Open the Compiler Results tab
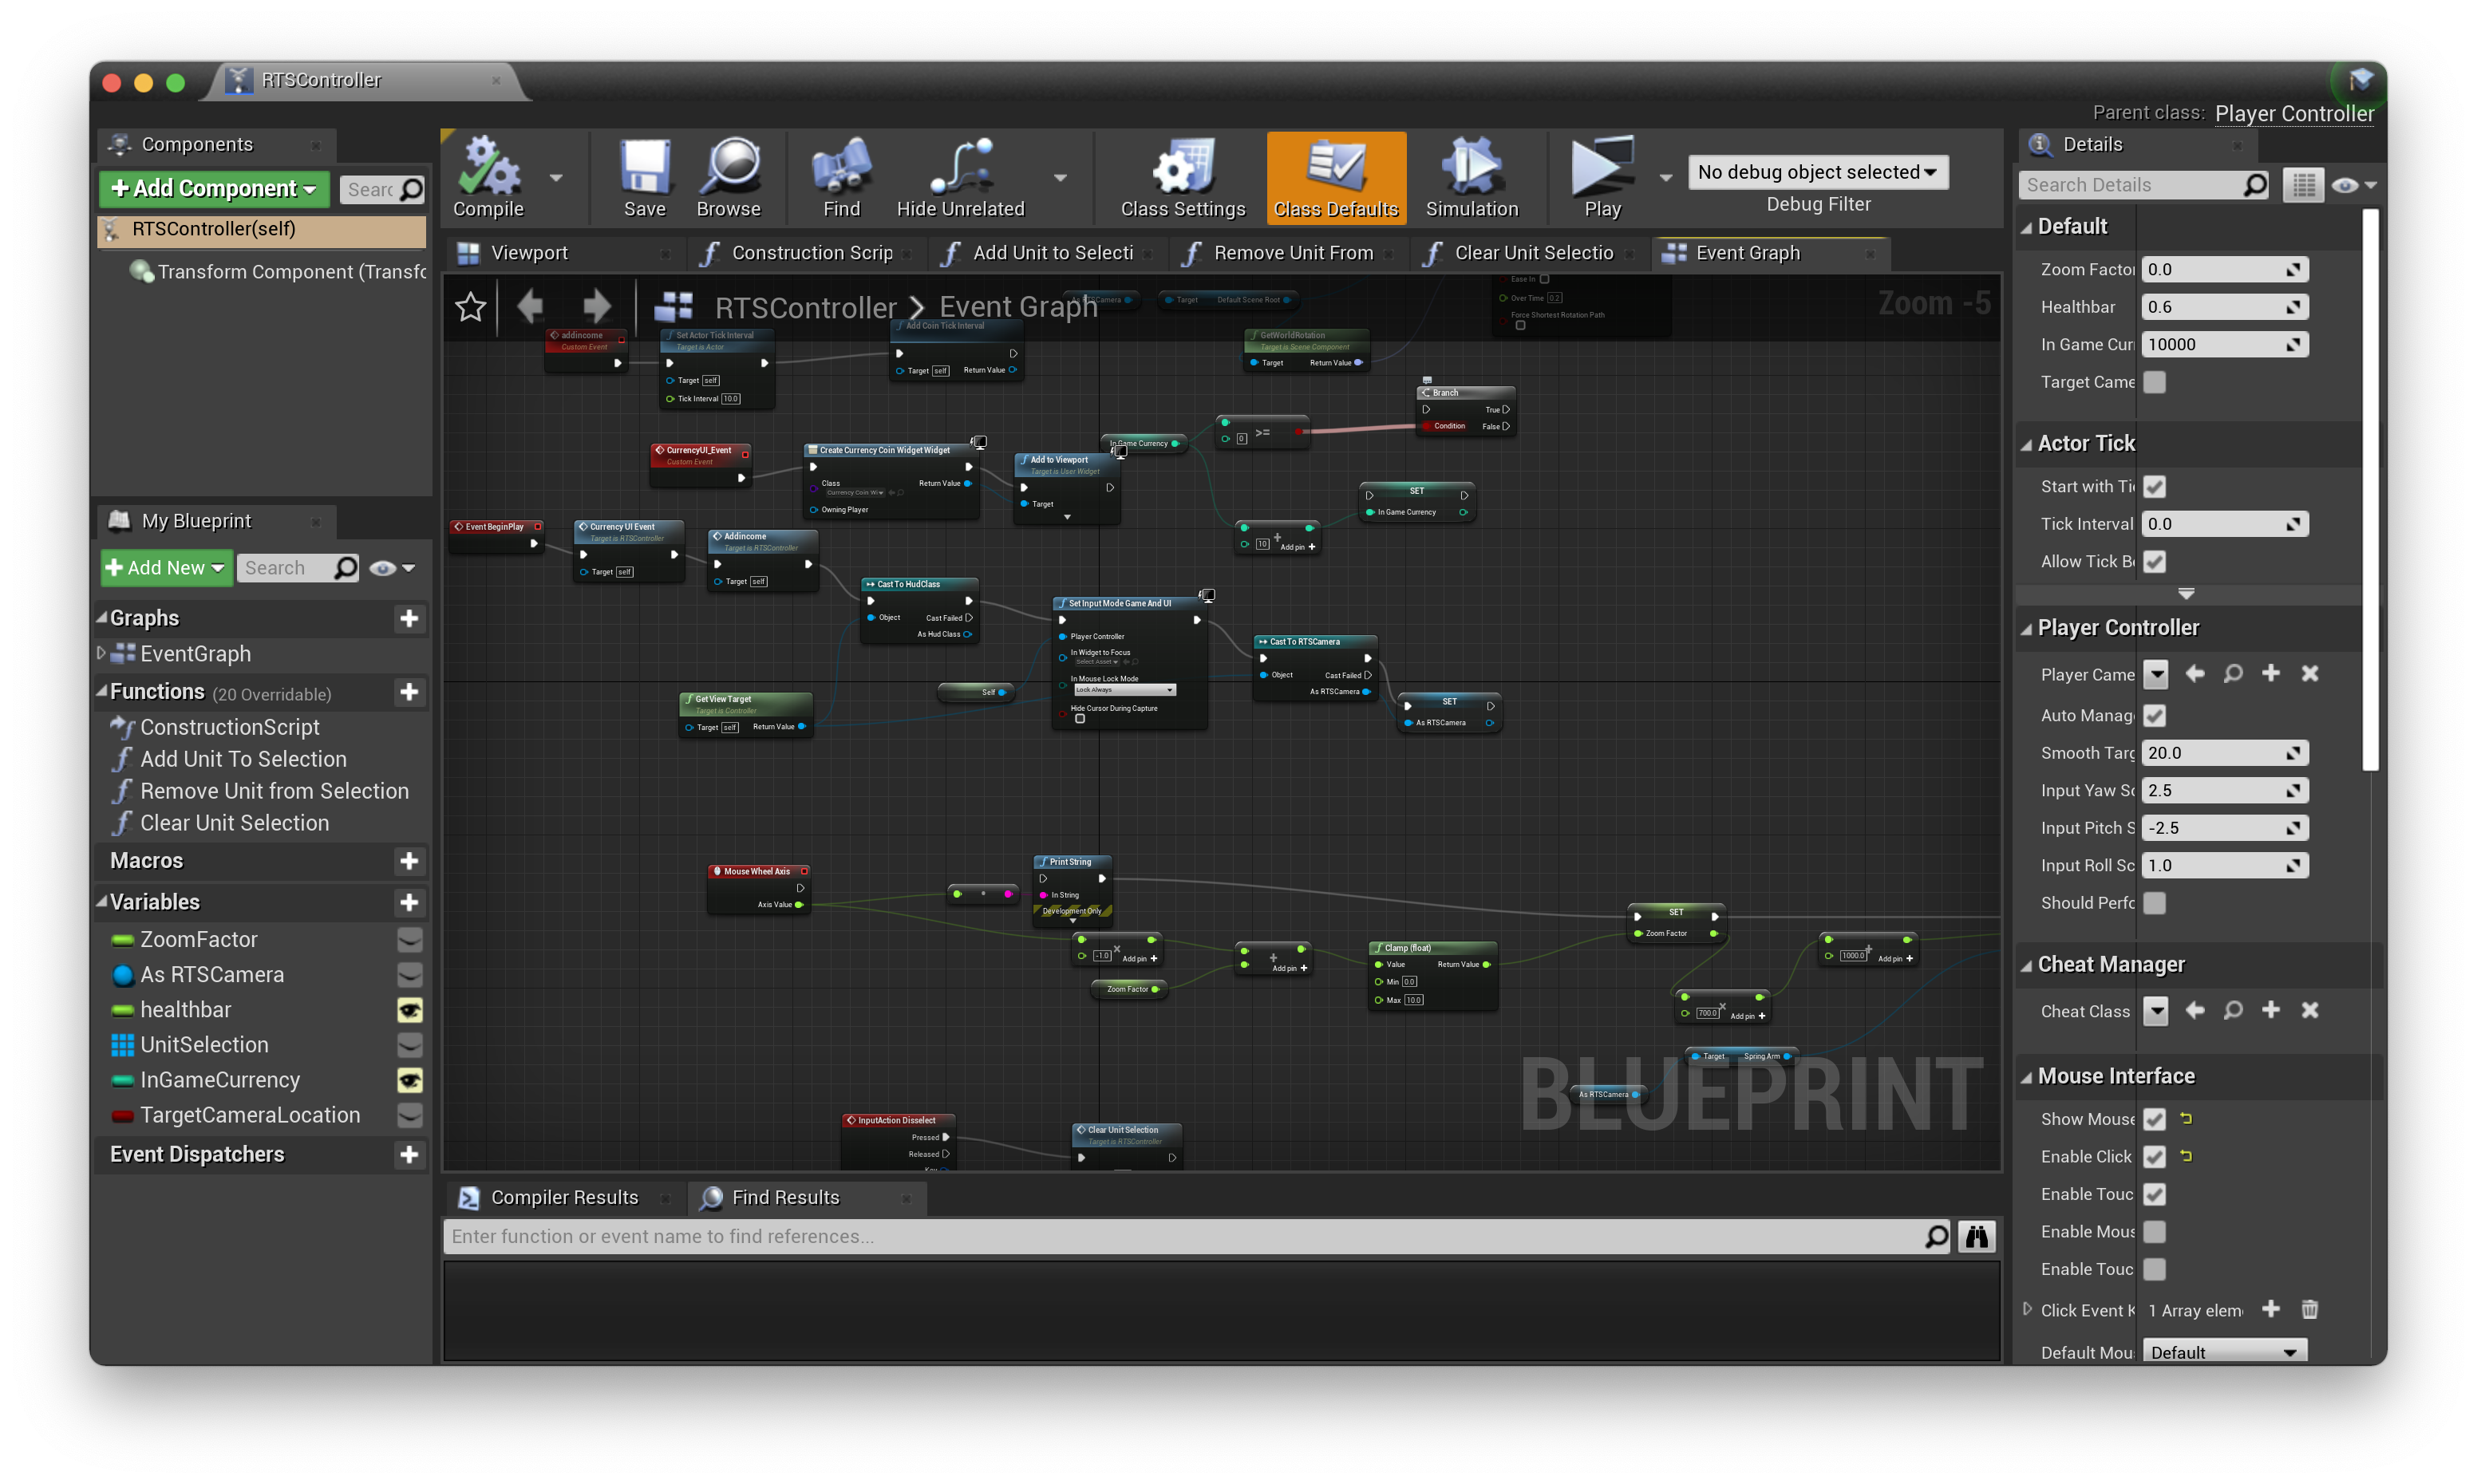The height and width of the screenshot is (1484, 2477). coord(563,1197)
